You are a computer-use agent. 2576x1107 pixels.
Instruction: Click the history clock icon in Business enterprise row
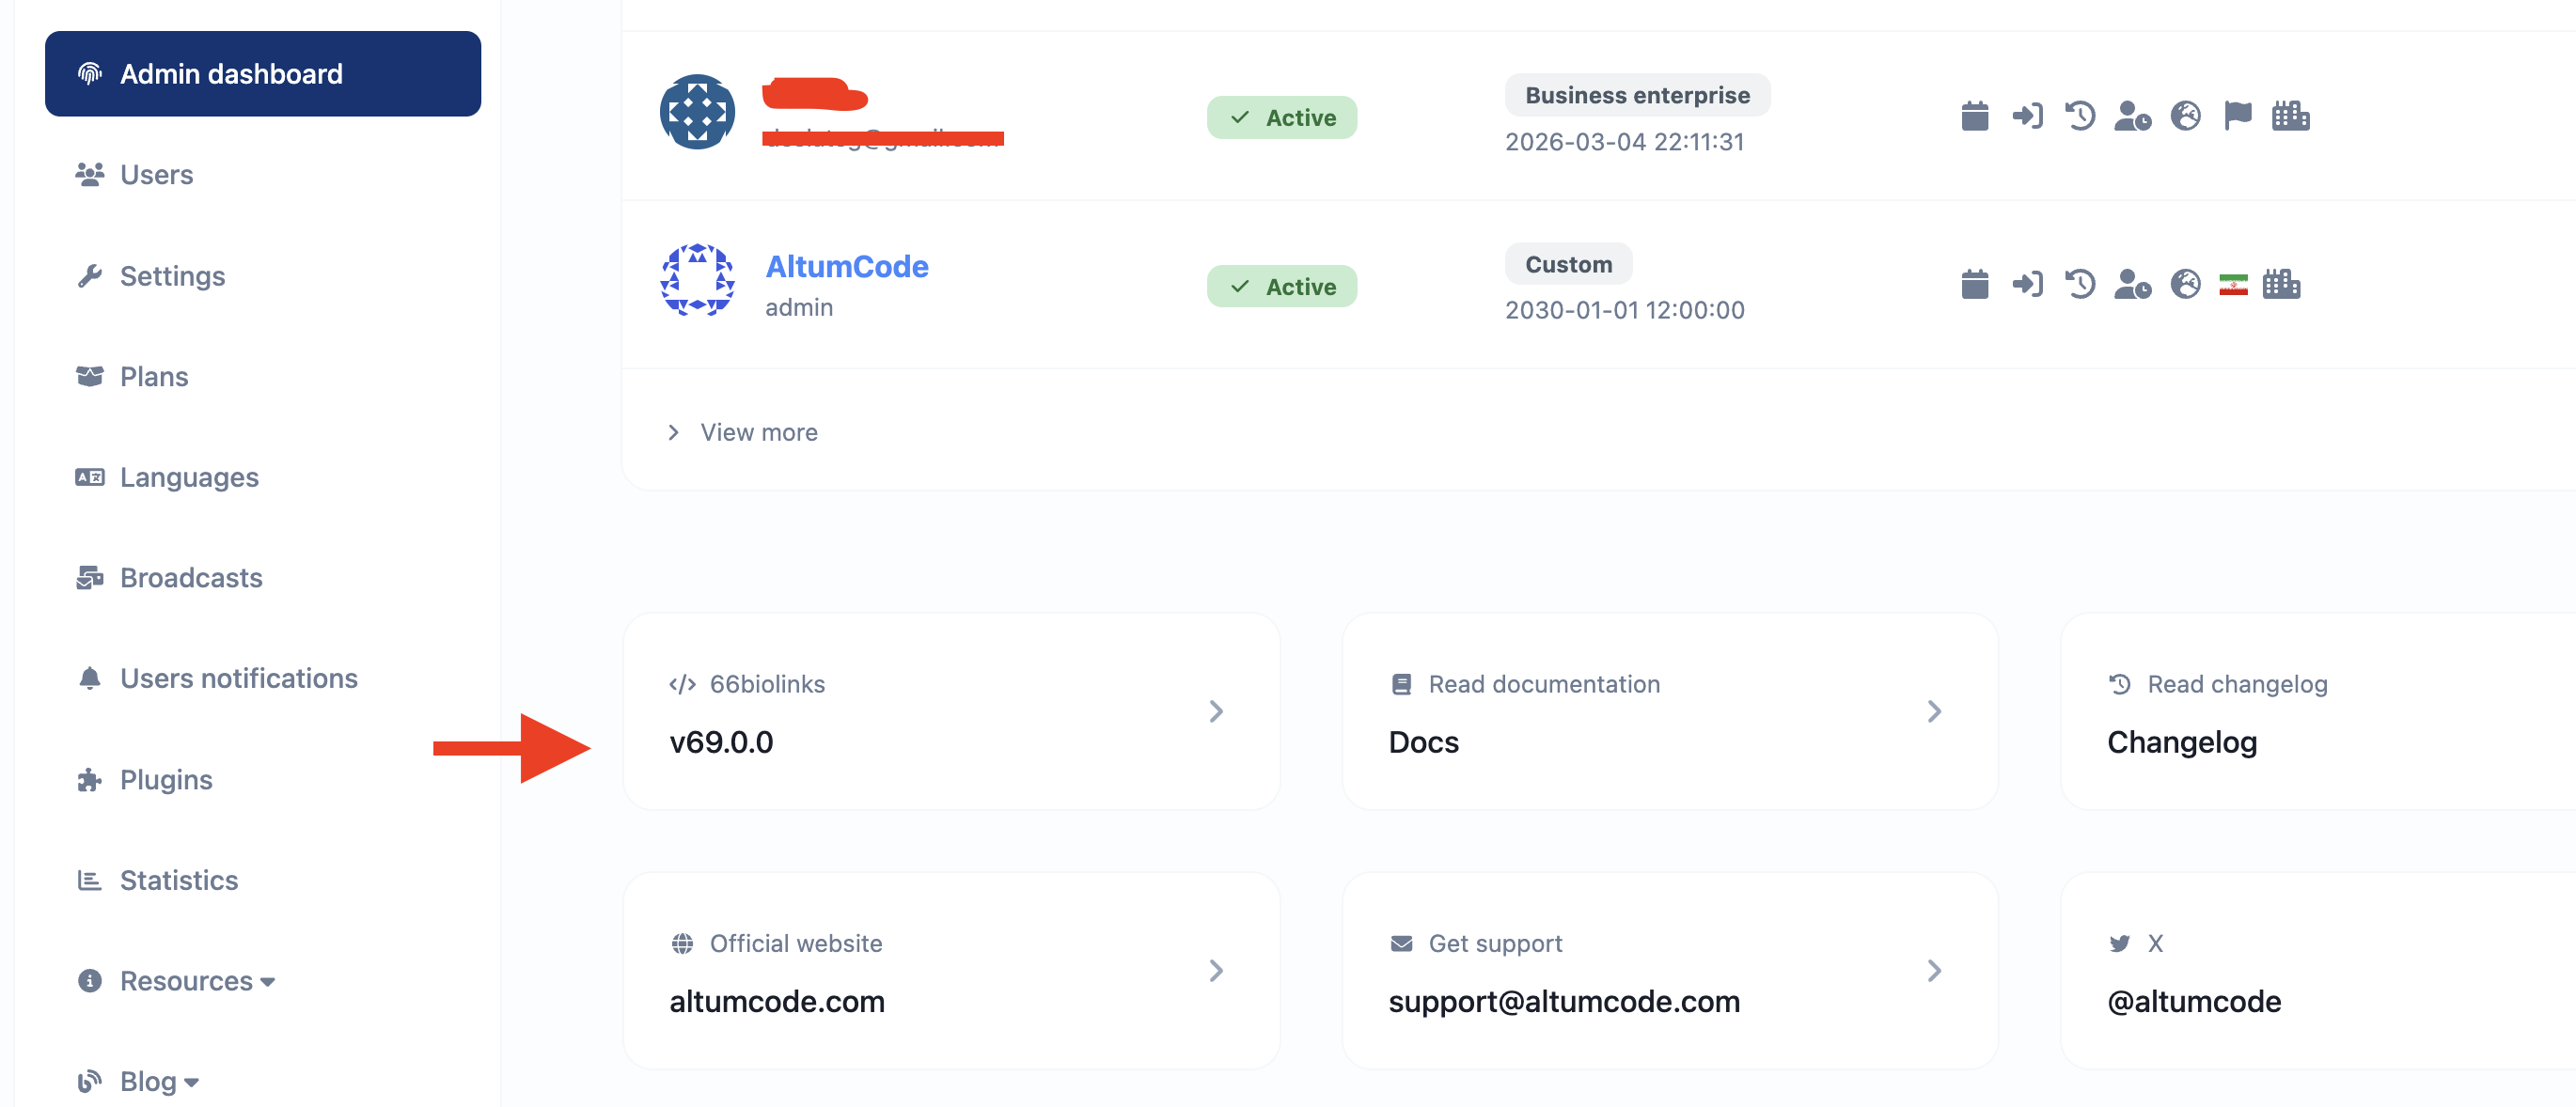click(x=2080, y=116)
